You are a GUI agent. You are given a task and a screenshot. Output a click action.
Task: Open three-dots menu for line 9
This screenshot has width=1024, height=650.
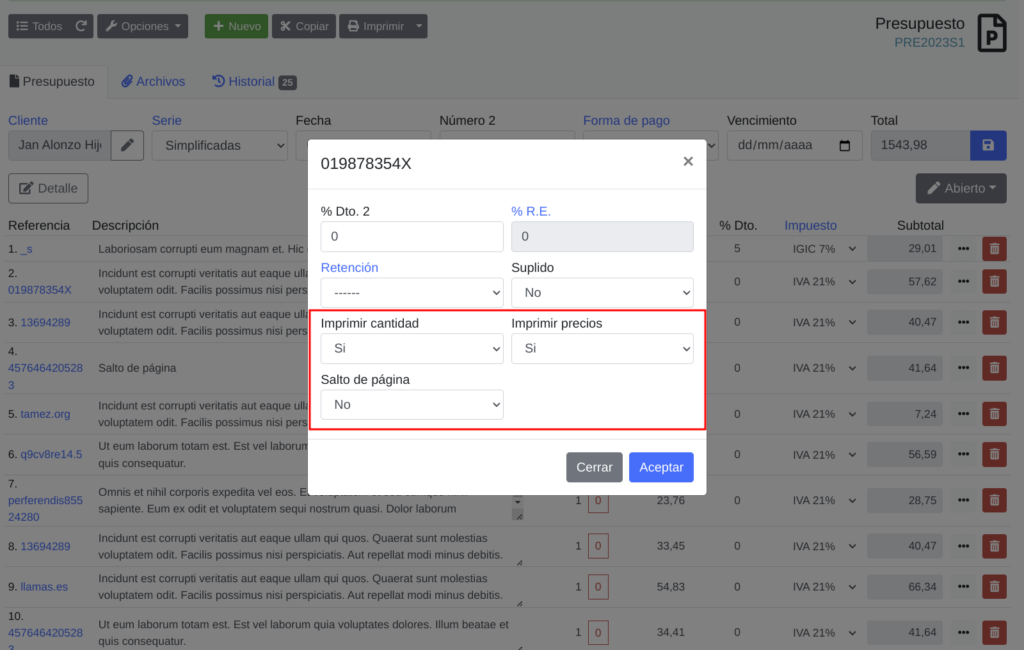point(964,586)
